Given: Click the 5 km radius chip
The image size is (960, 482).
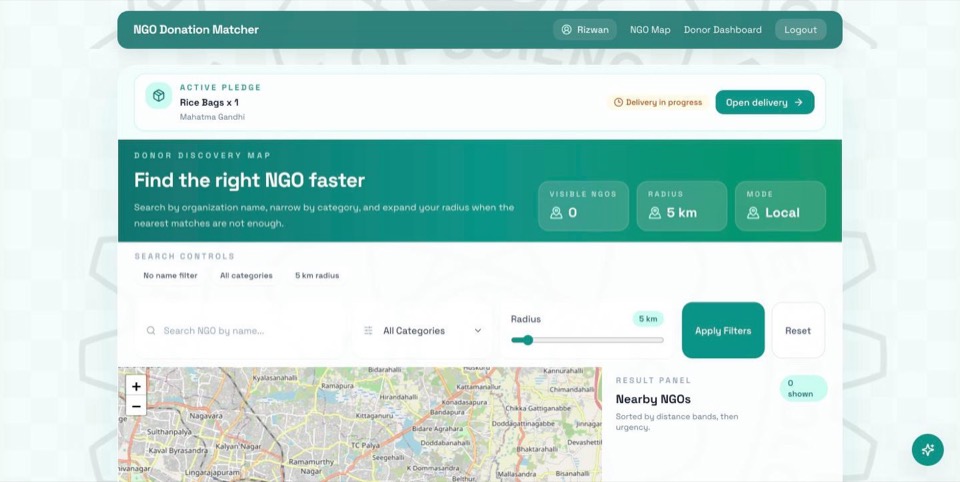Looking at the screenshot, I should click(317, 276).
